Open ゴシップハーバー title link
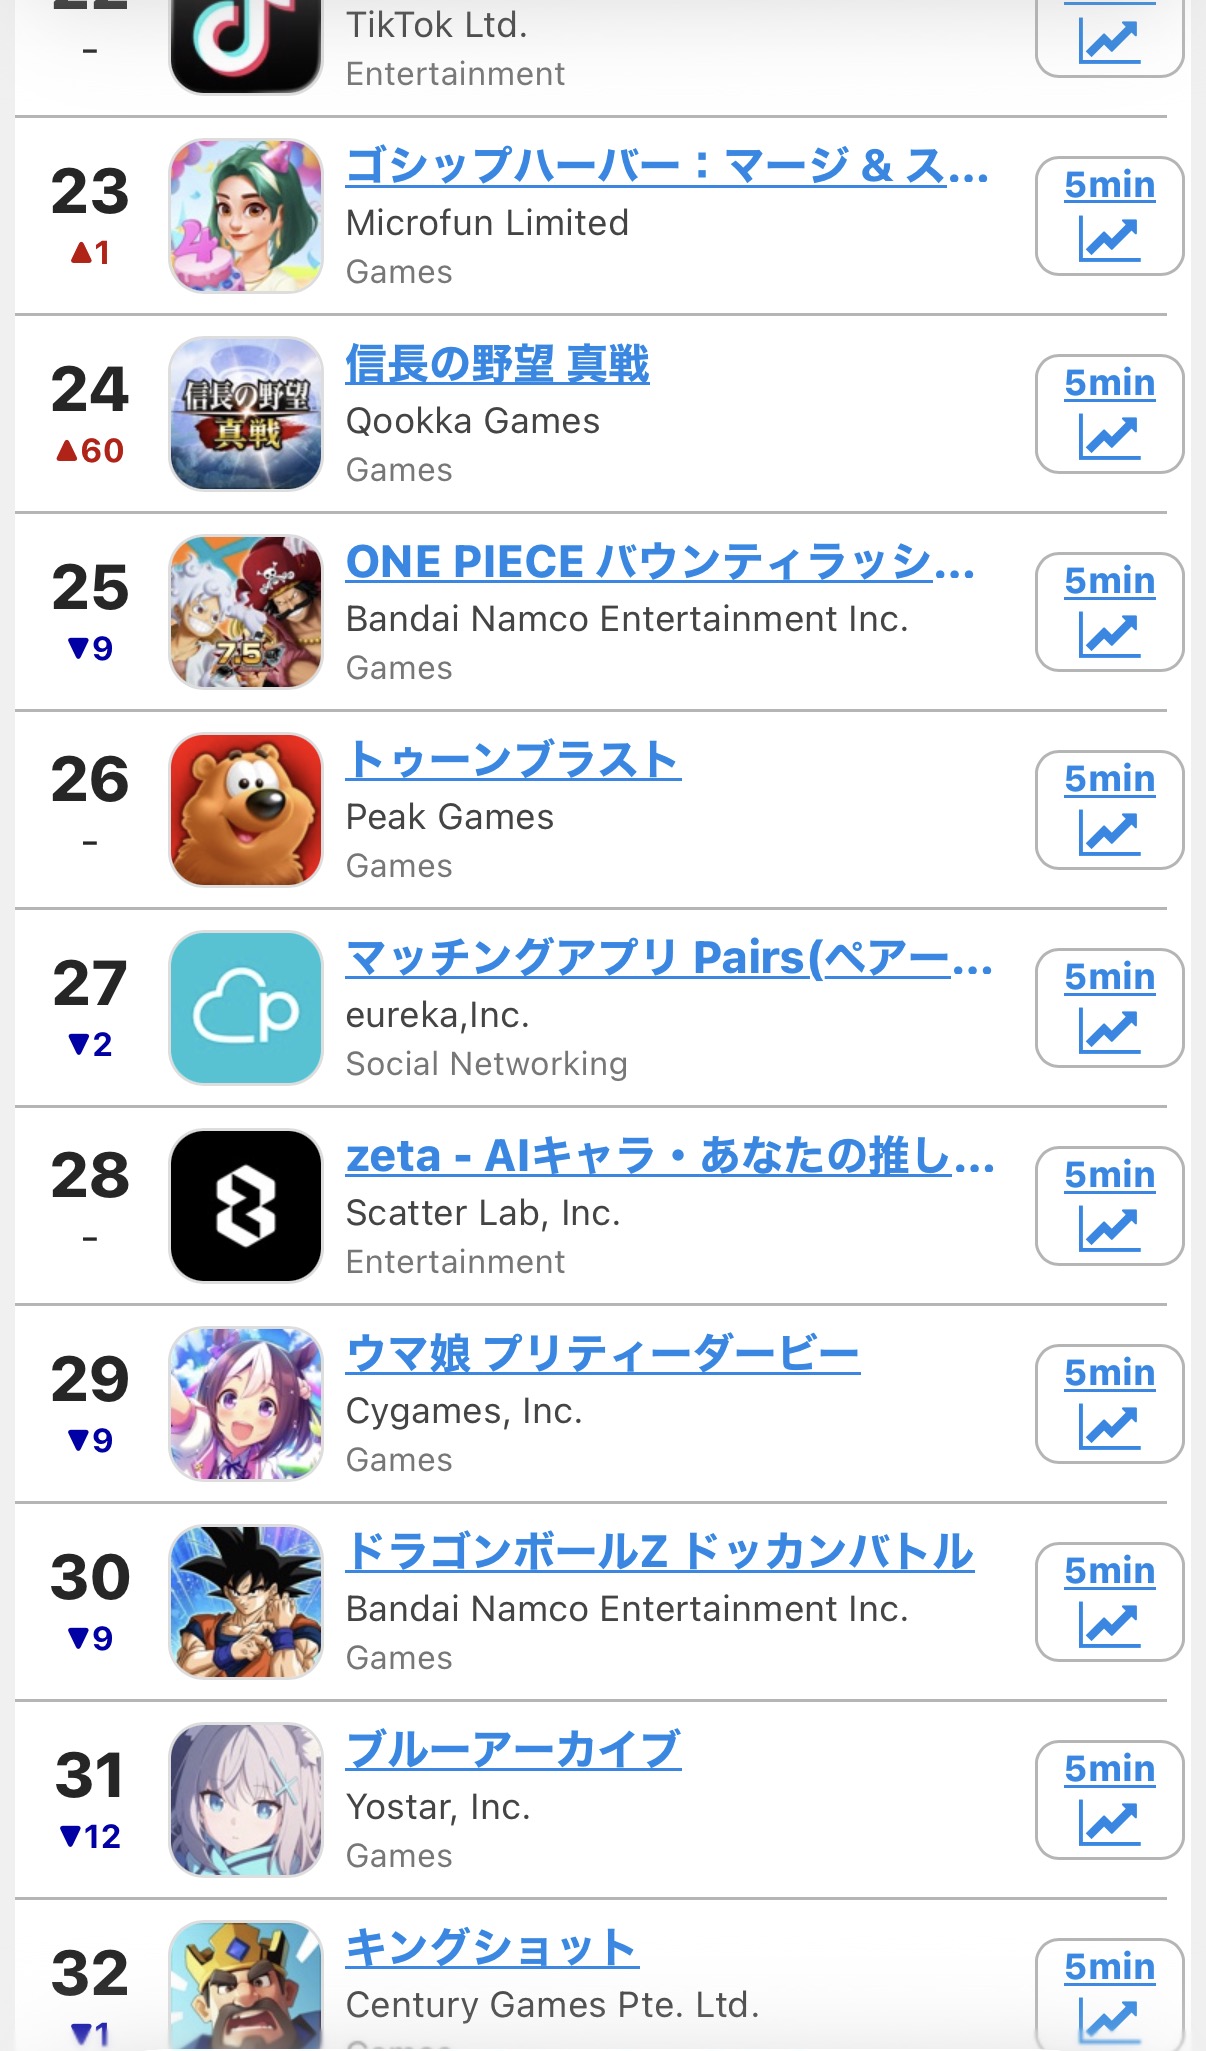 coord(667,166)
